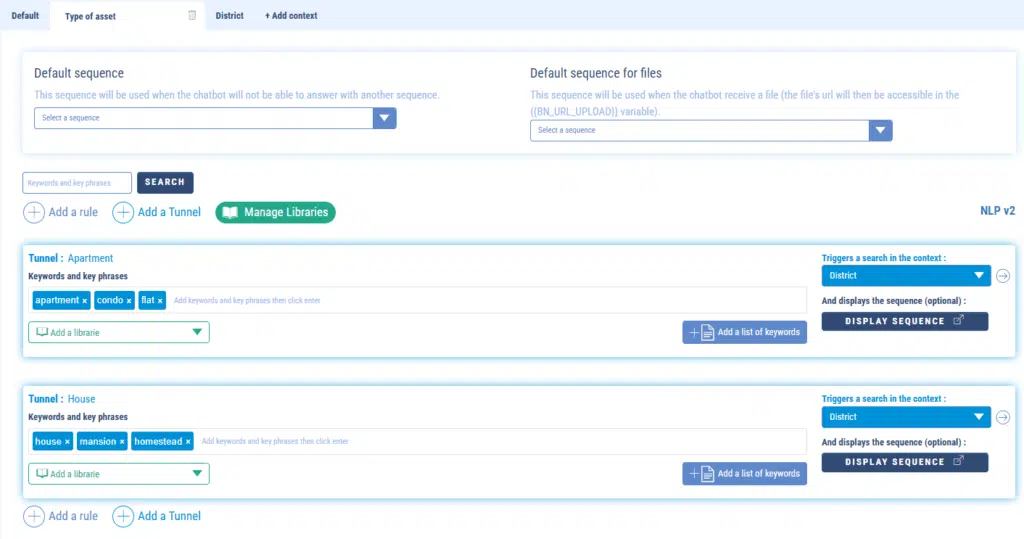Click the arrow icon next to Apartment's District context
Screen dimensions: 1024x539
1003,276
